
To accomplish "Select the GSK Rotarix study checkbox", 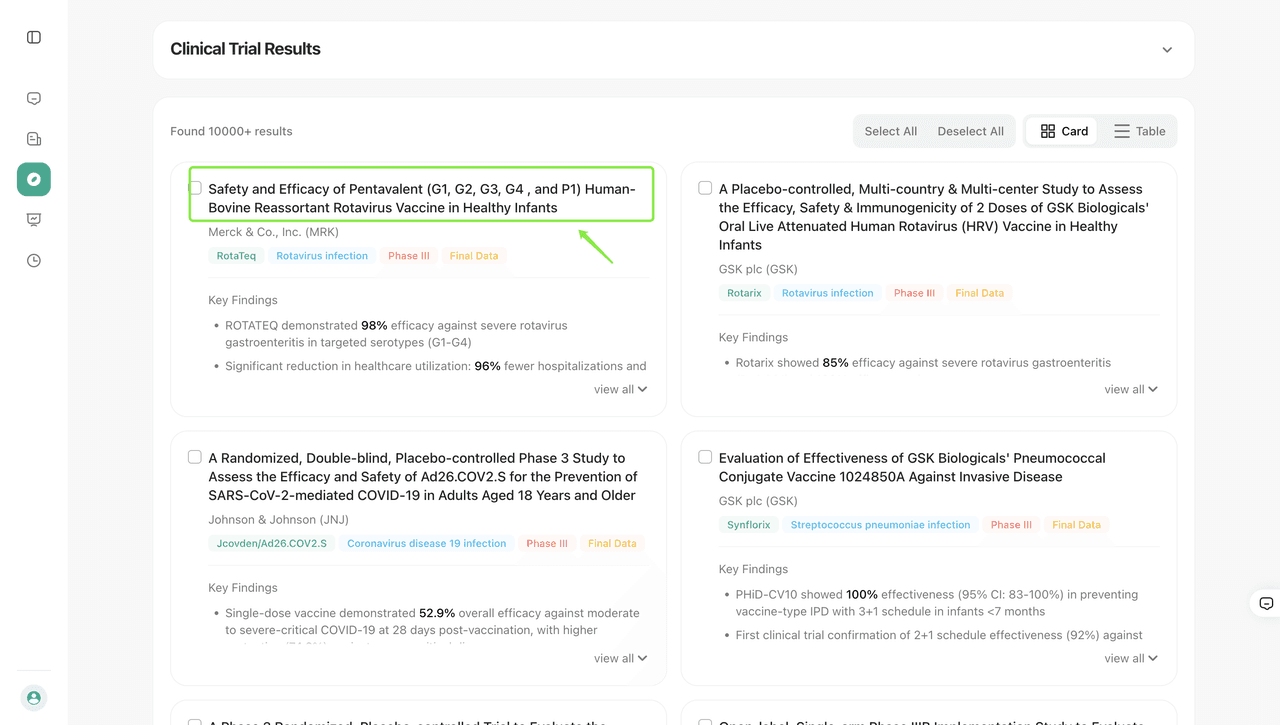I will pyautogui.click(x=705, y=187).
